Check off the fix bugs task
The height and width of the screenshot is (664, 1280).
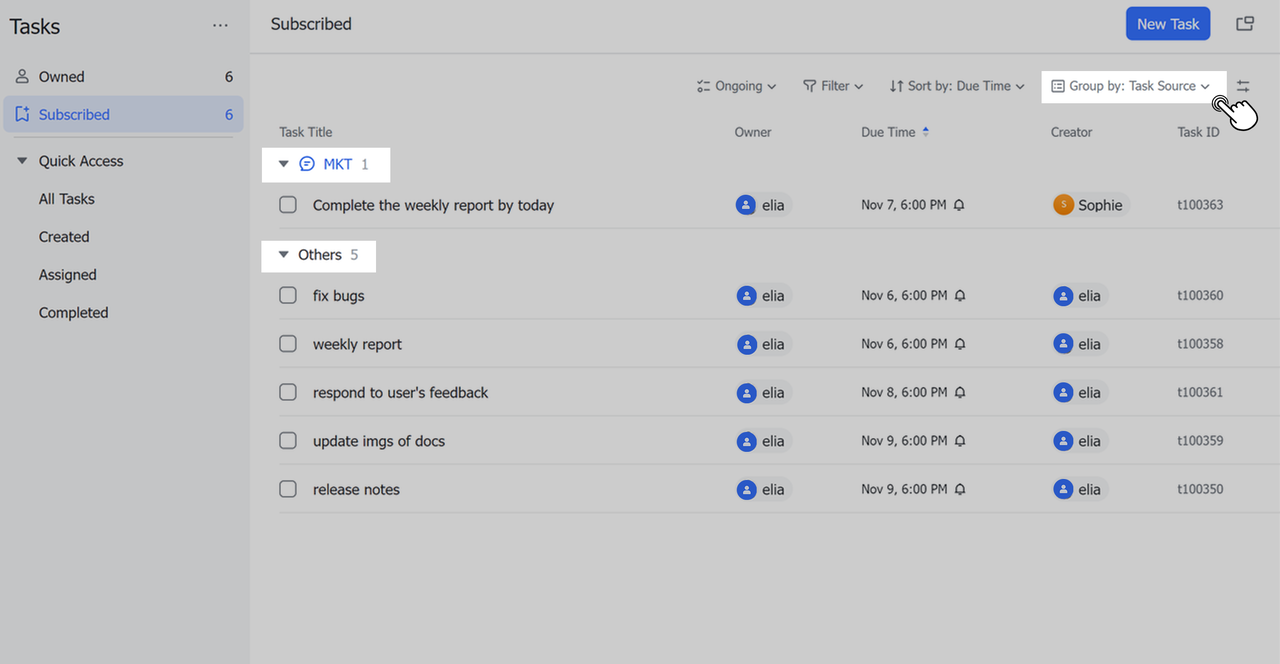(288, 296)
